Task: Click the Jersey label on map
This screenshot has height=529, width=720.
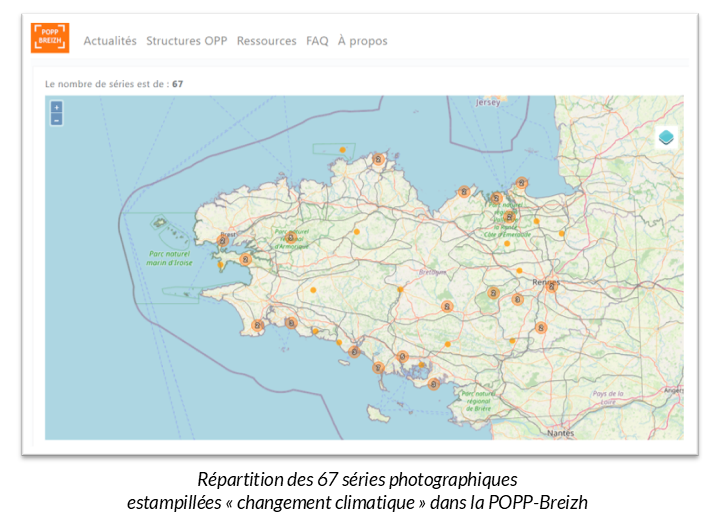Action: click(488, 102)
